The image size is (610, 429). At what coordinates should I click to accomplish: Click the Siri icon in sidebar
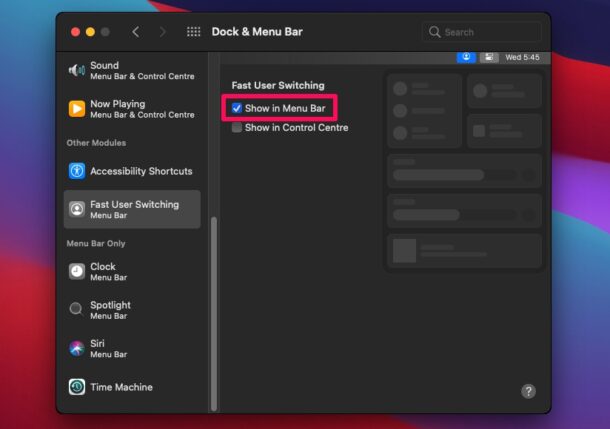pyautogui.click(x=77, y=348)
